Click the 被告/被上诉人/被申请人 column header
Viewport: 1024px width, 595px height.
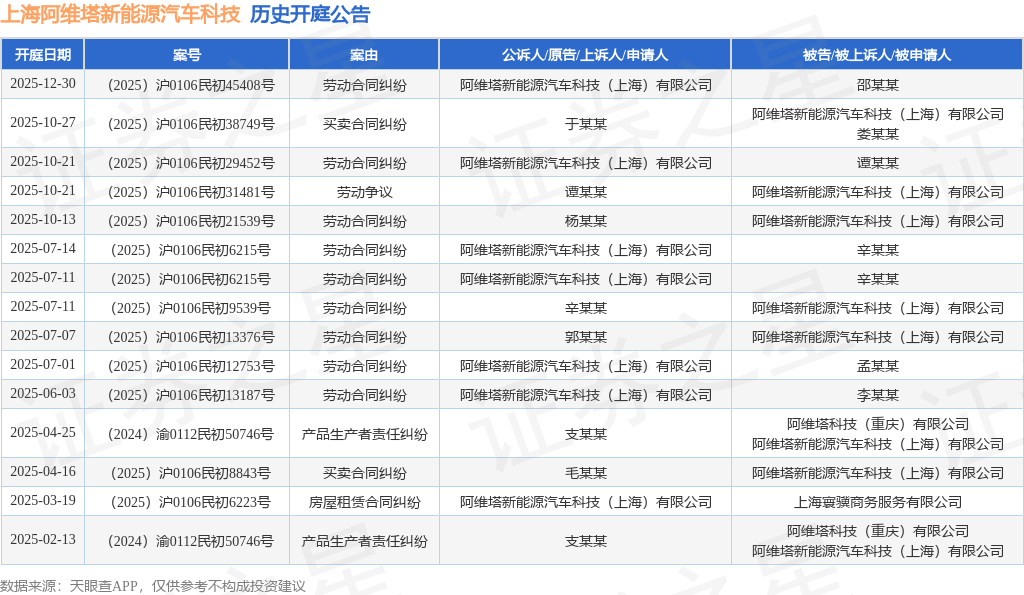877,55
